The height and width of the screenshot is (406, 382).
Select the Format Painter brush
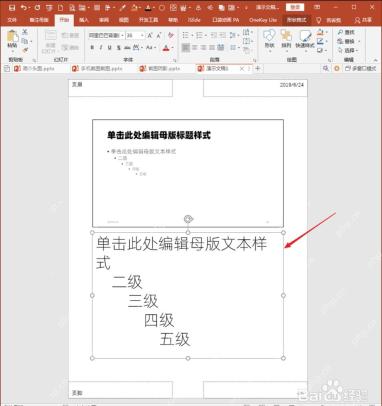(25, 50)
